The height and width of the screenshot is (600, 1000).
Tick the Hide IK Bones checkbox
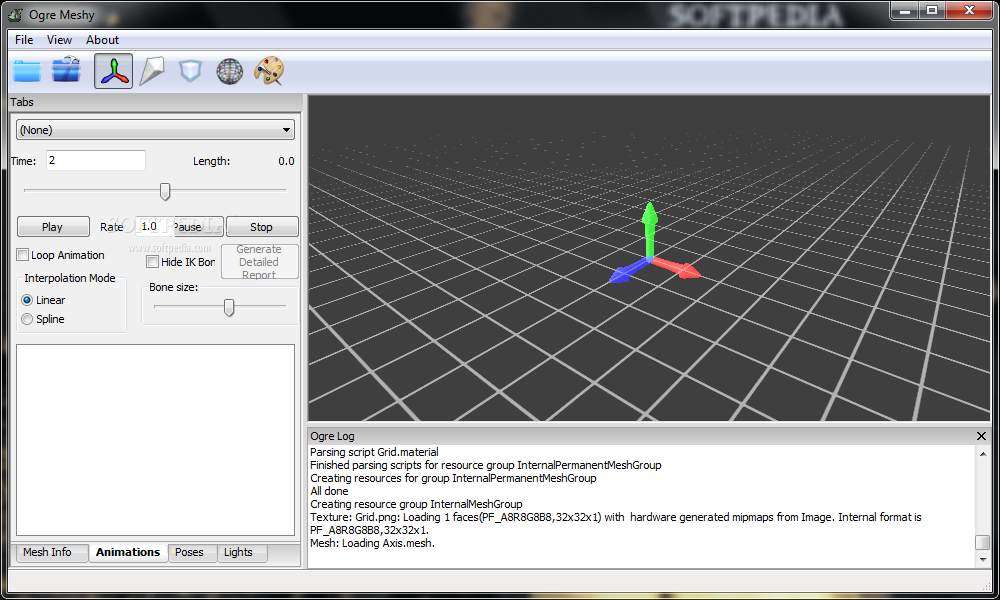click(152, 262)
